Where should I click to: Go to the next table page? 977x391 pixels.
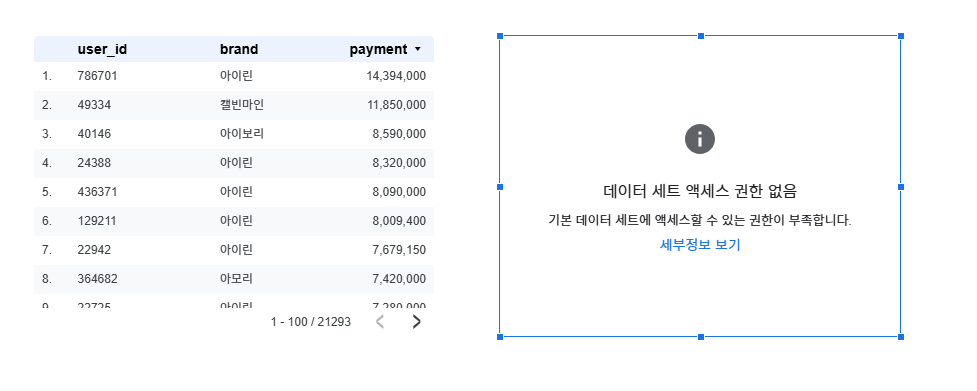(417, 322)
